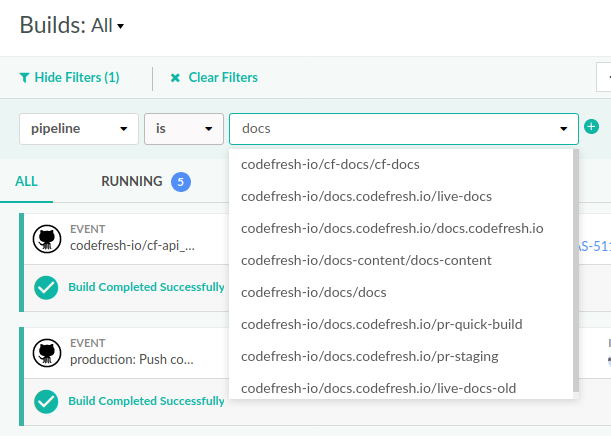Click success checkmark icon on first build
Image resolution: width=611 pixels, height=436 pixels.
(x=46, y=287)
